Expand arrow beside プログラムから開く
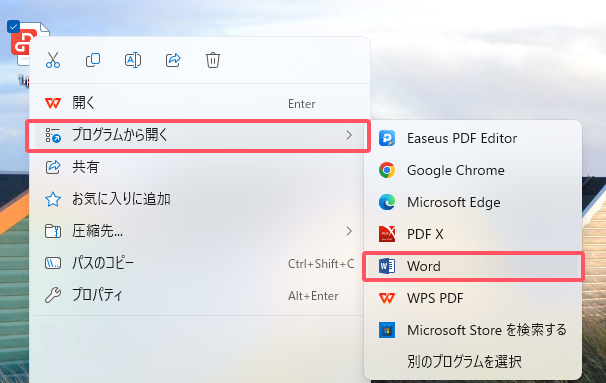 [x=349, y=135]
